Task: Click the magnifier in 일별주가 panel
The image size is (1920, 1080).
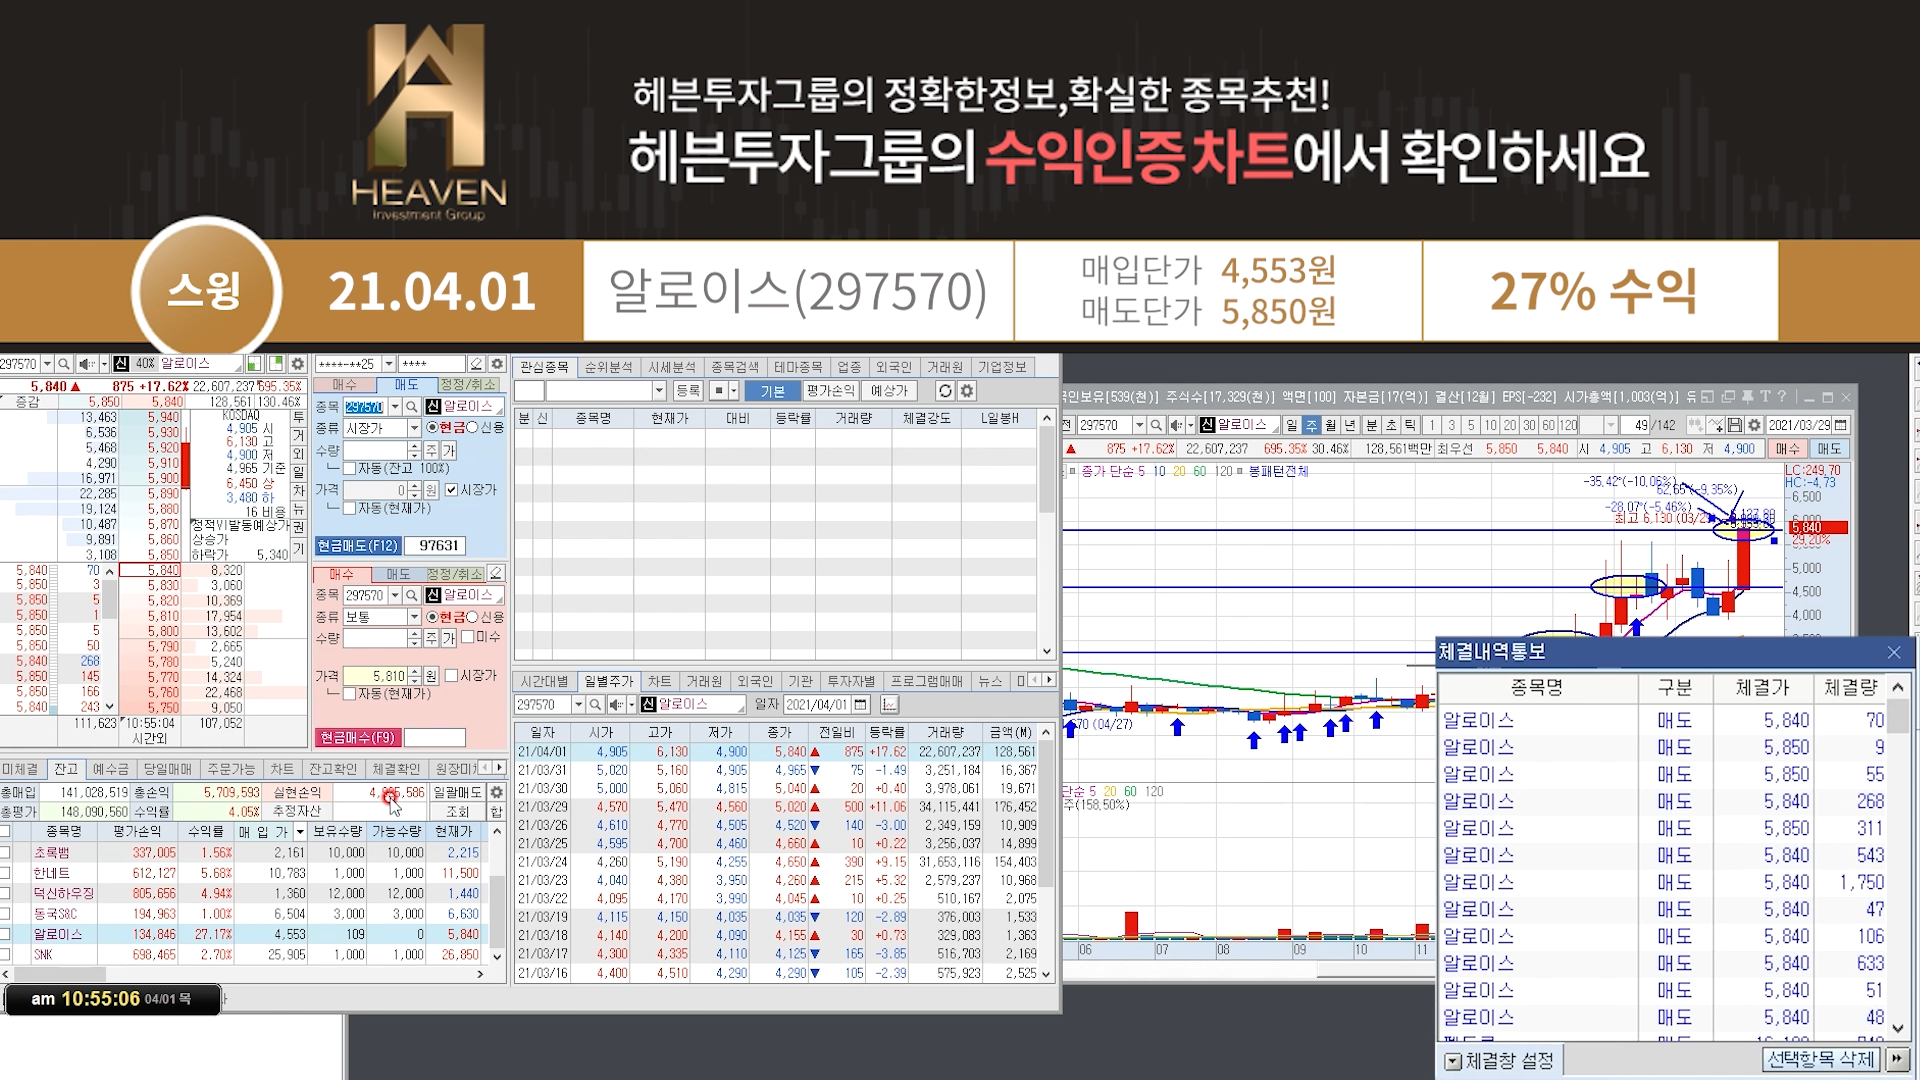Action: [595, 705]
